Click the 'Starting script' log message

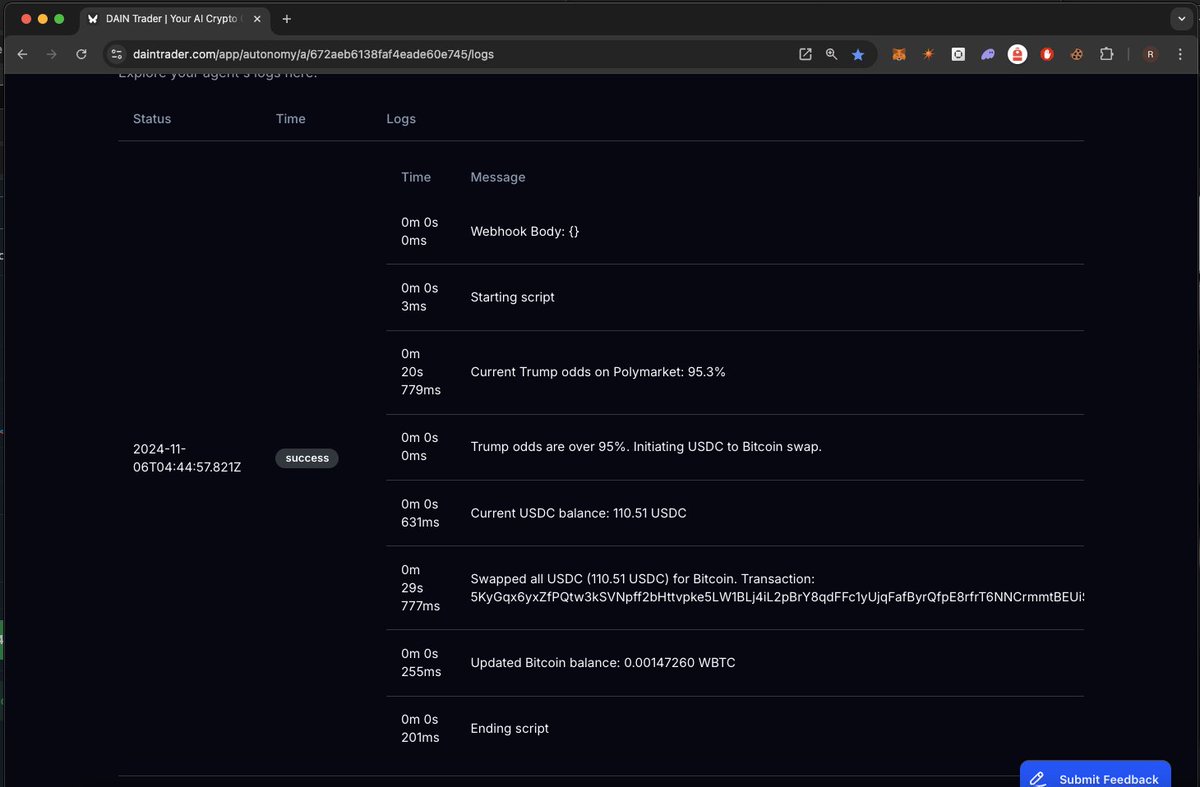512,297
